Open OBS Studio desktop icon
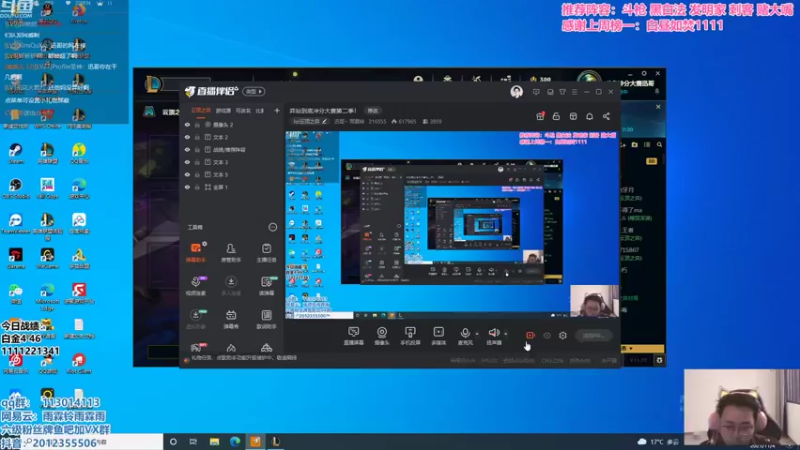Viewport: 800px width, 450px height. [16, 188]
